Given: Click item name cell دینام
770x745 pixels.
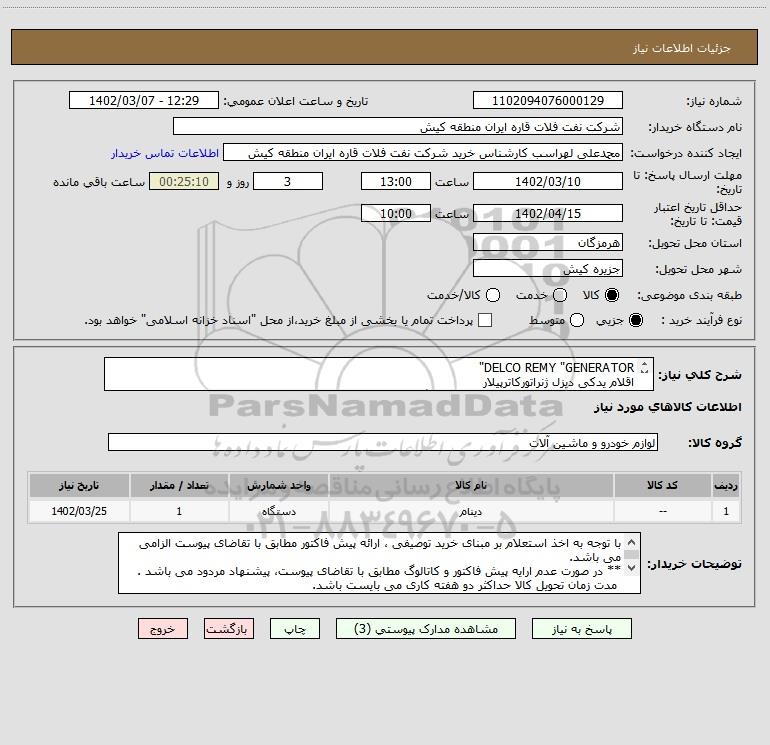Looking at the screenshot, I should (471, 511).
